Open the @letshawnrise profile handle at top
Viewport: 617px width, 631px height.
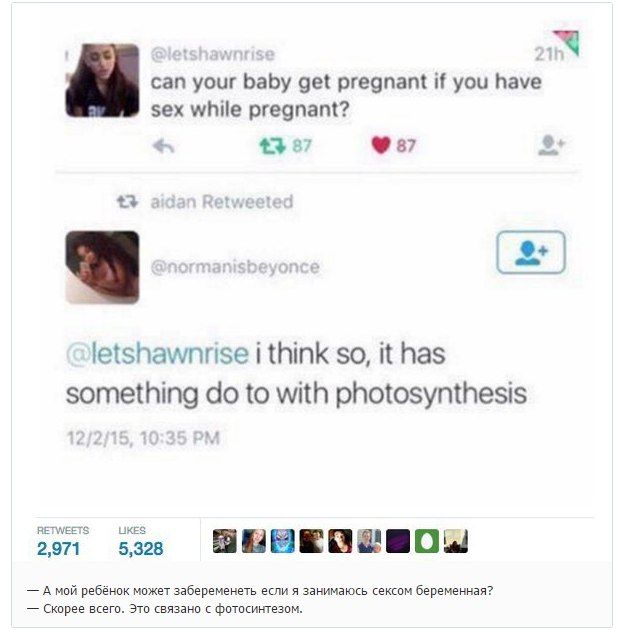pyautogui.click(x=211, y=54)
